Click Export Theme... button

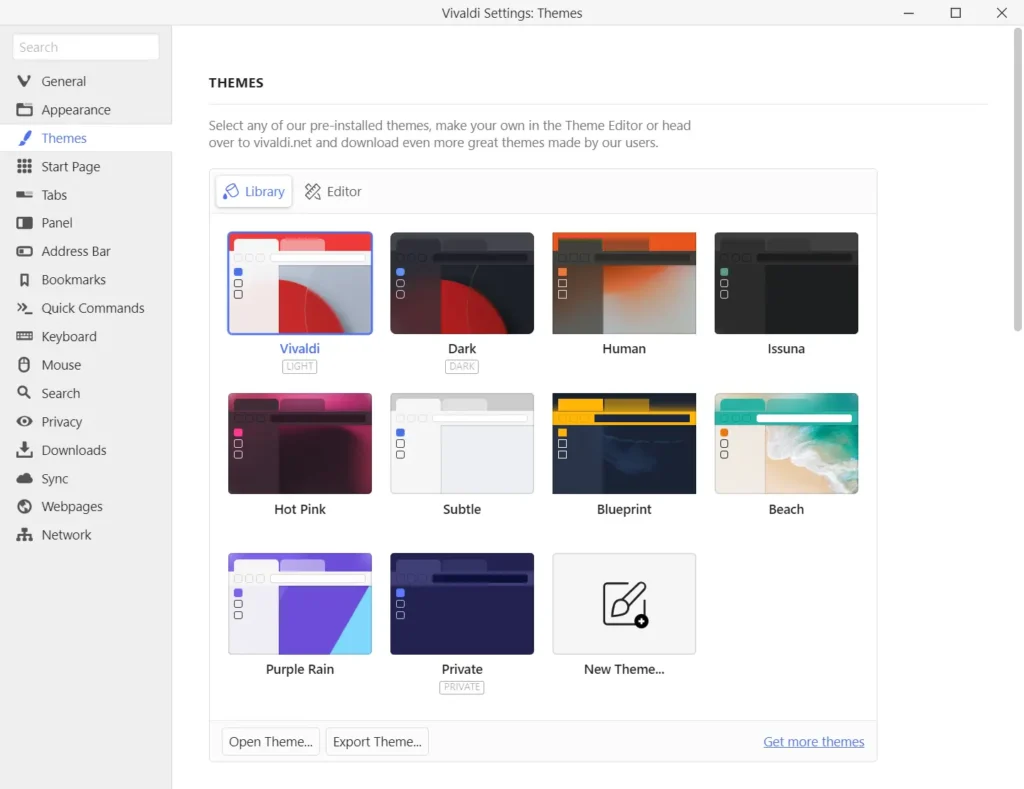pos(377,742)
